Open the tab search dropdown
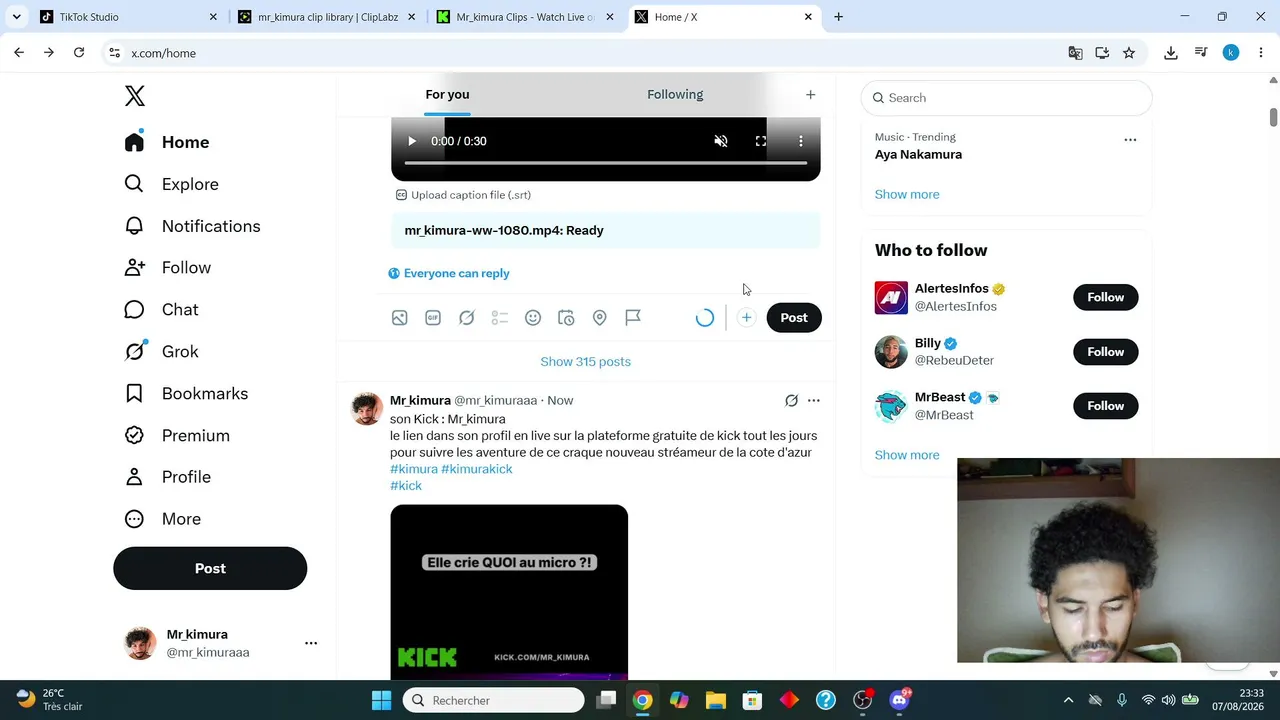The height and width of the screenshot is (720, 1280). 16,17
